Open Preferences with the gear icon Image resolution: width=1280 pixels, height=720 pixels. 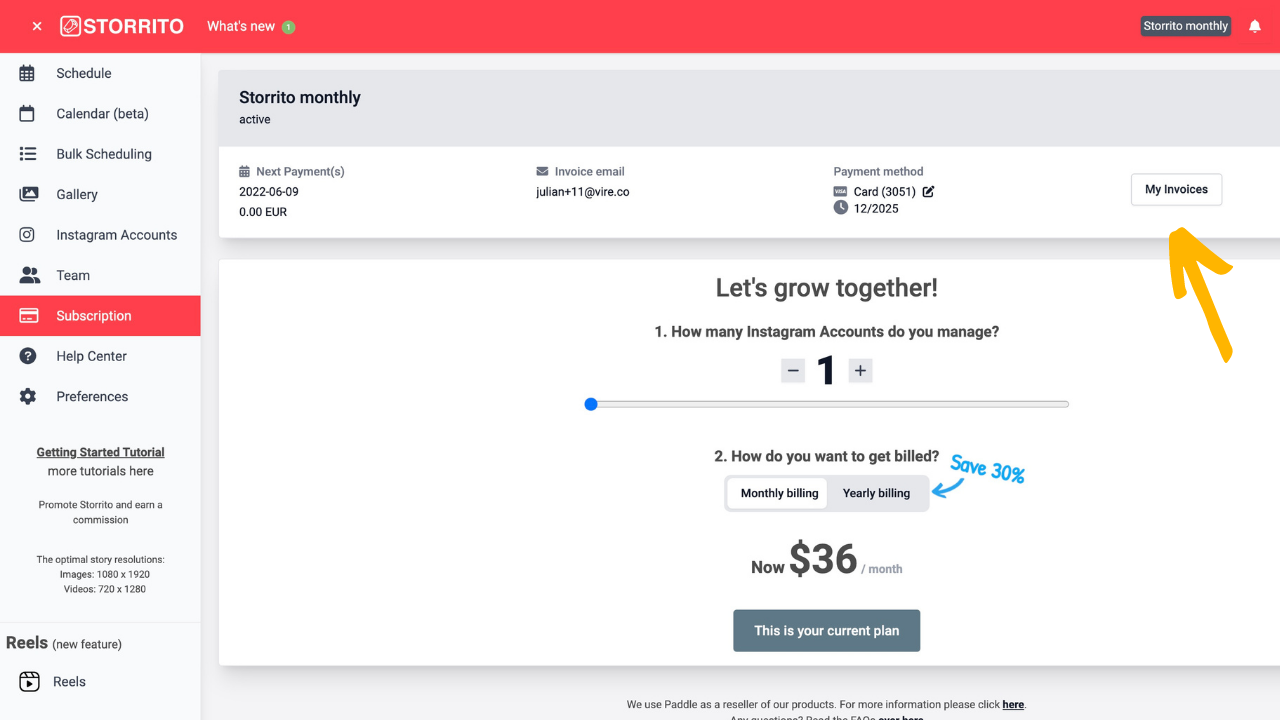pyautogui.click(x=28, y=397)
